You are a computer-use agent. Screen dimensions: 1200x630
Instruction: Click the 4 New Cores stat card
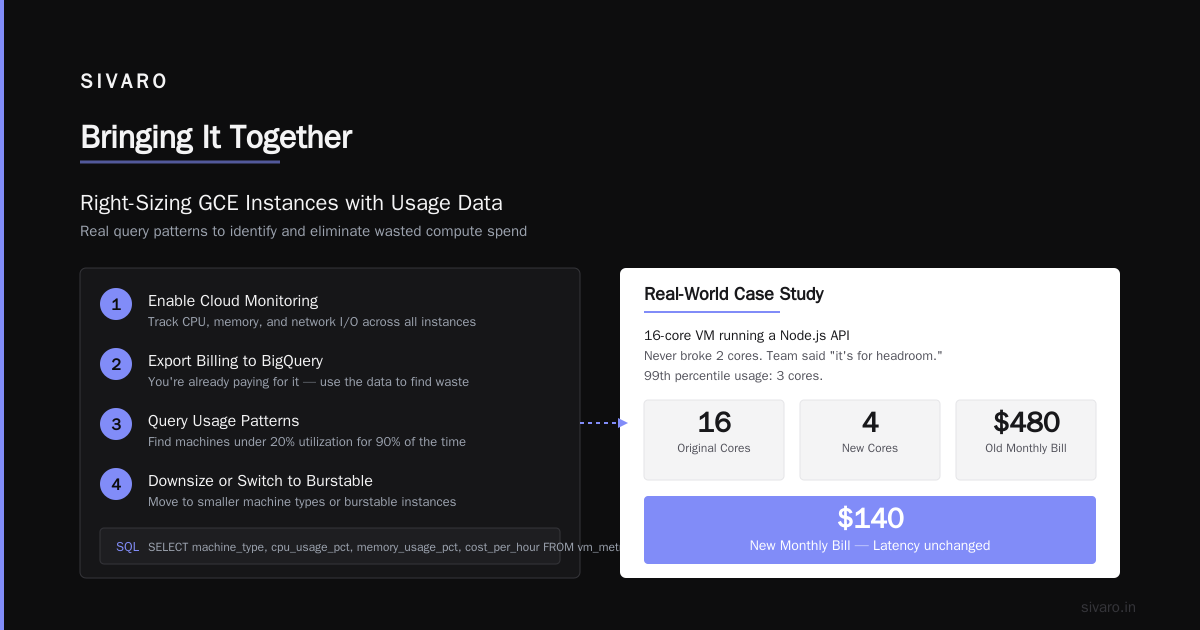click(870, 440)
